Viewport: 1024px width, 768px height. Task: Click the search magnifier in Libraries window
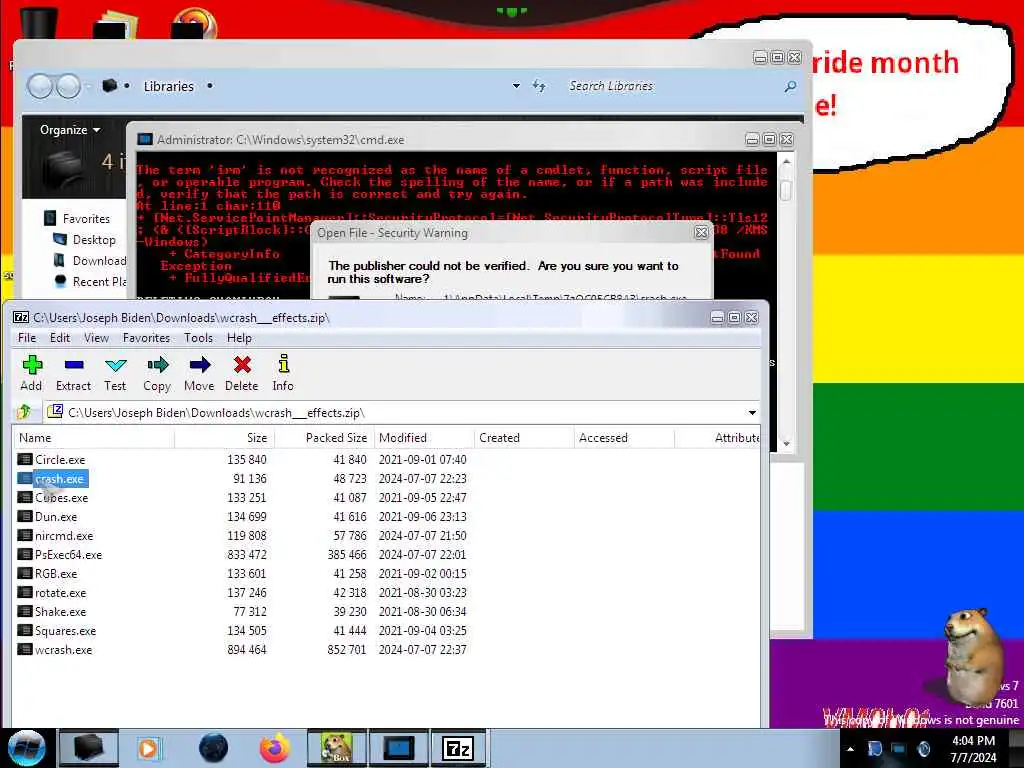(x=790, y=86)
